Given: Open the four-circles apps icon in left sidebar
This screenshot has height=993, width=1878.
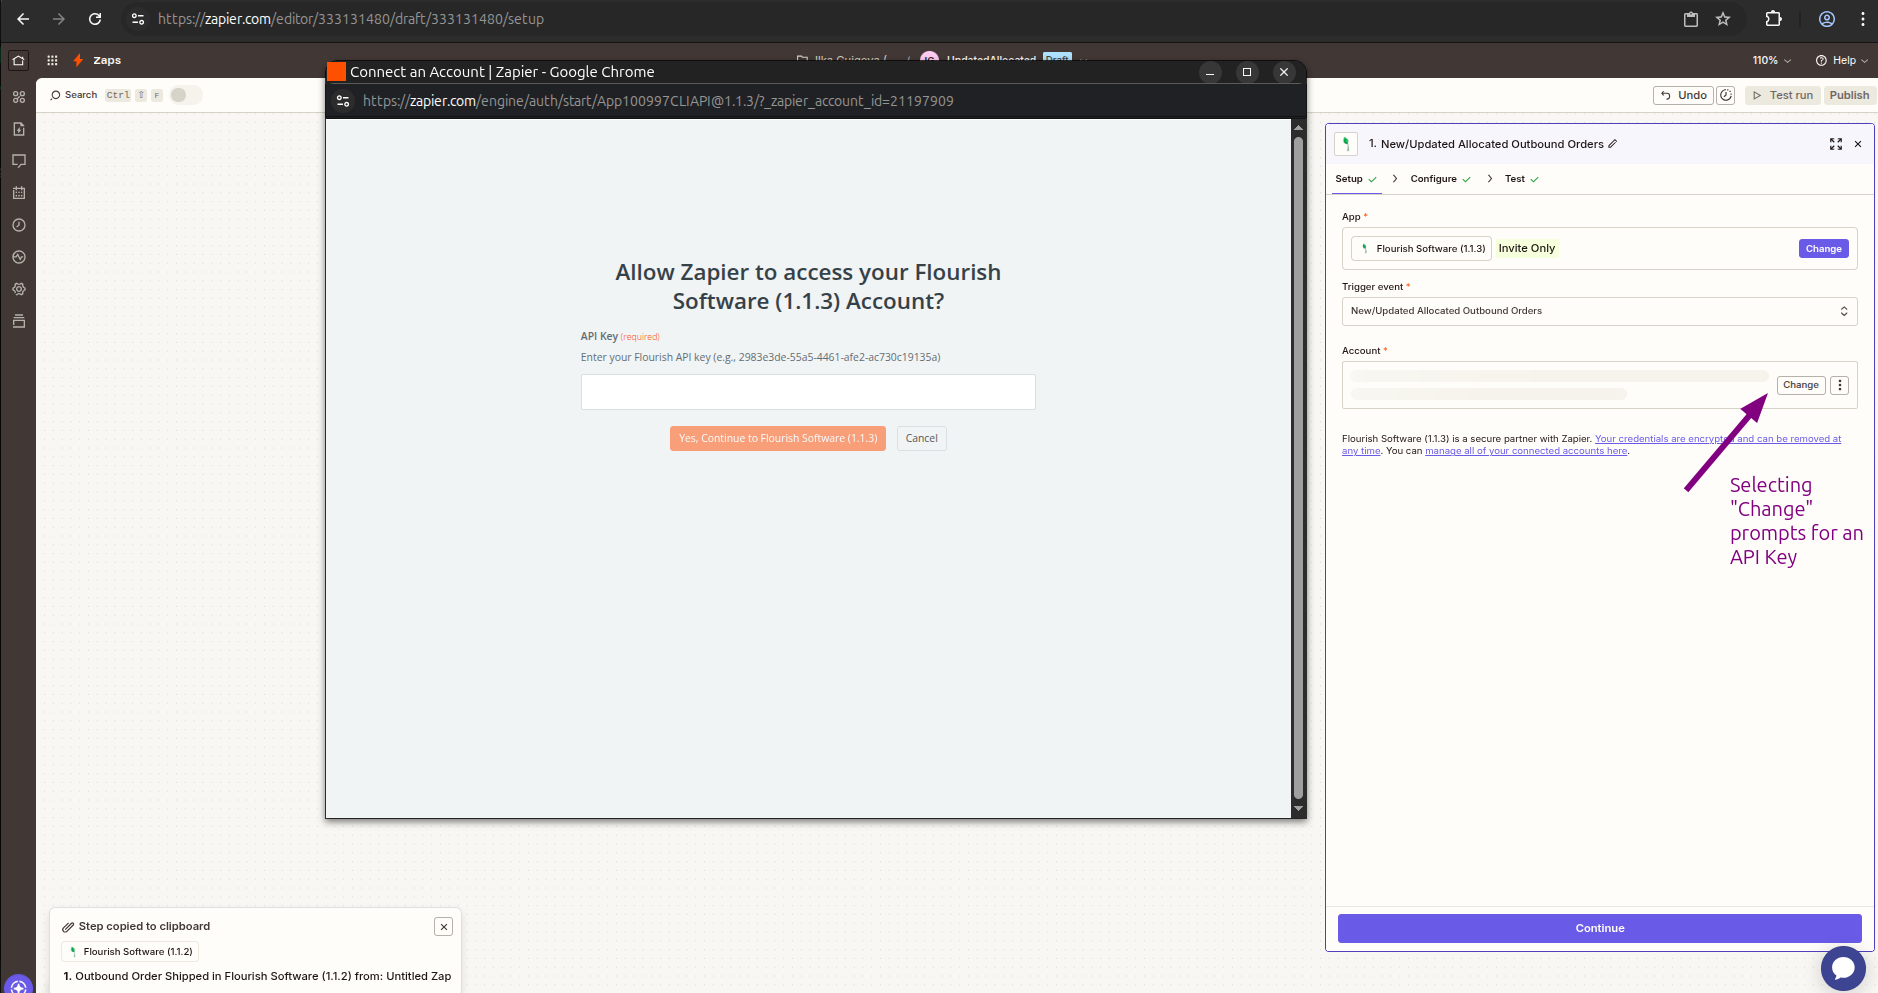Looking at the screenshot, I should tap(18, 97).
